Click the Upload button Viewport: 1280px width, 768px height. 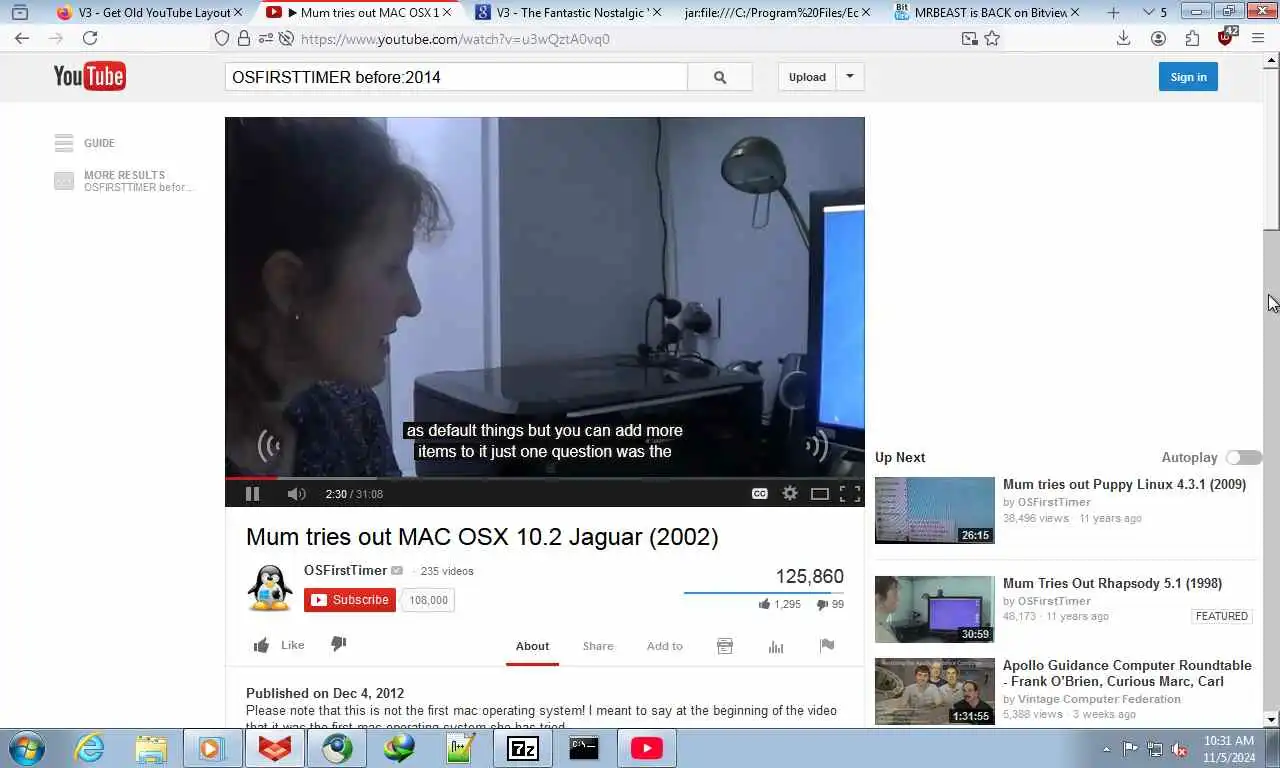coord(807,77)
